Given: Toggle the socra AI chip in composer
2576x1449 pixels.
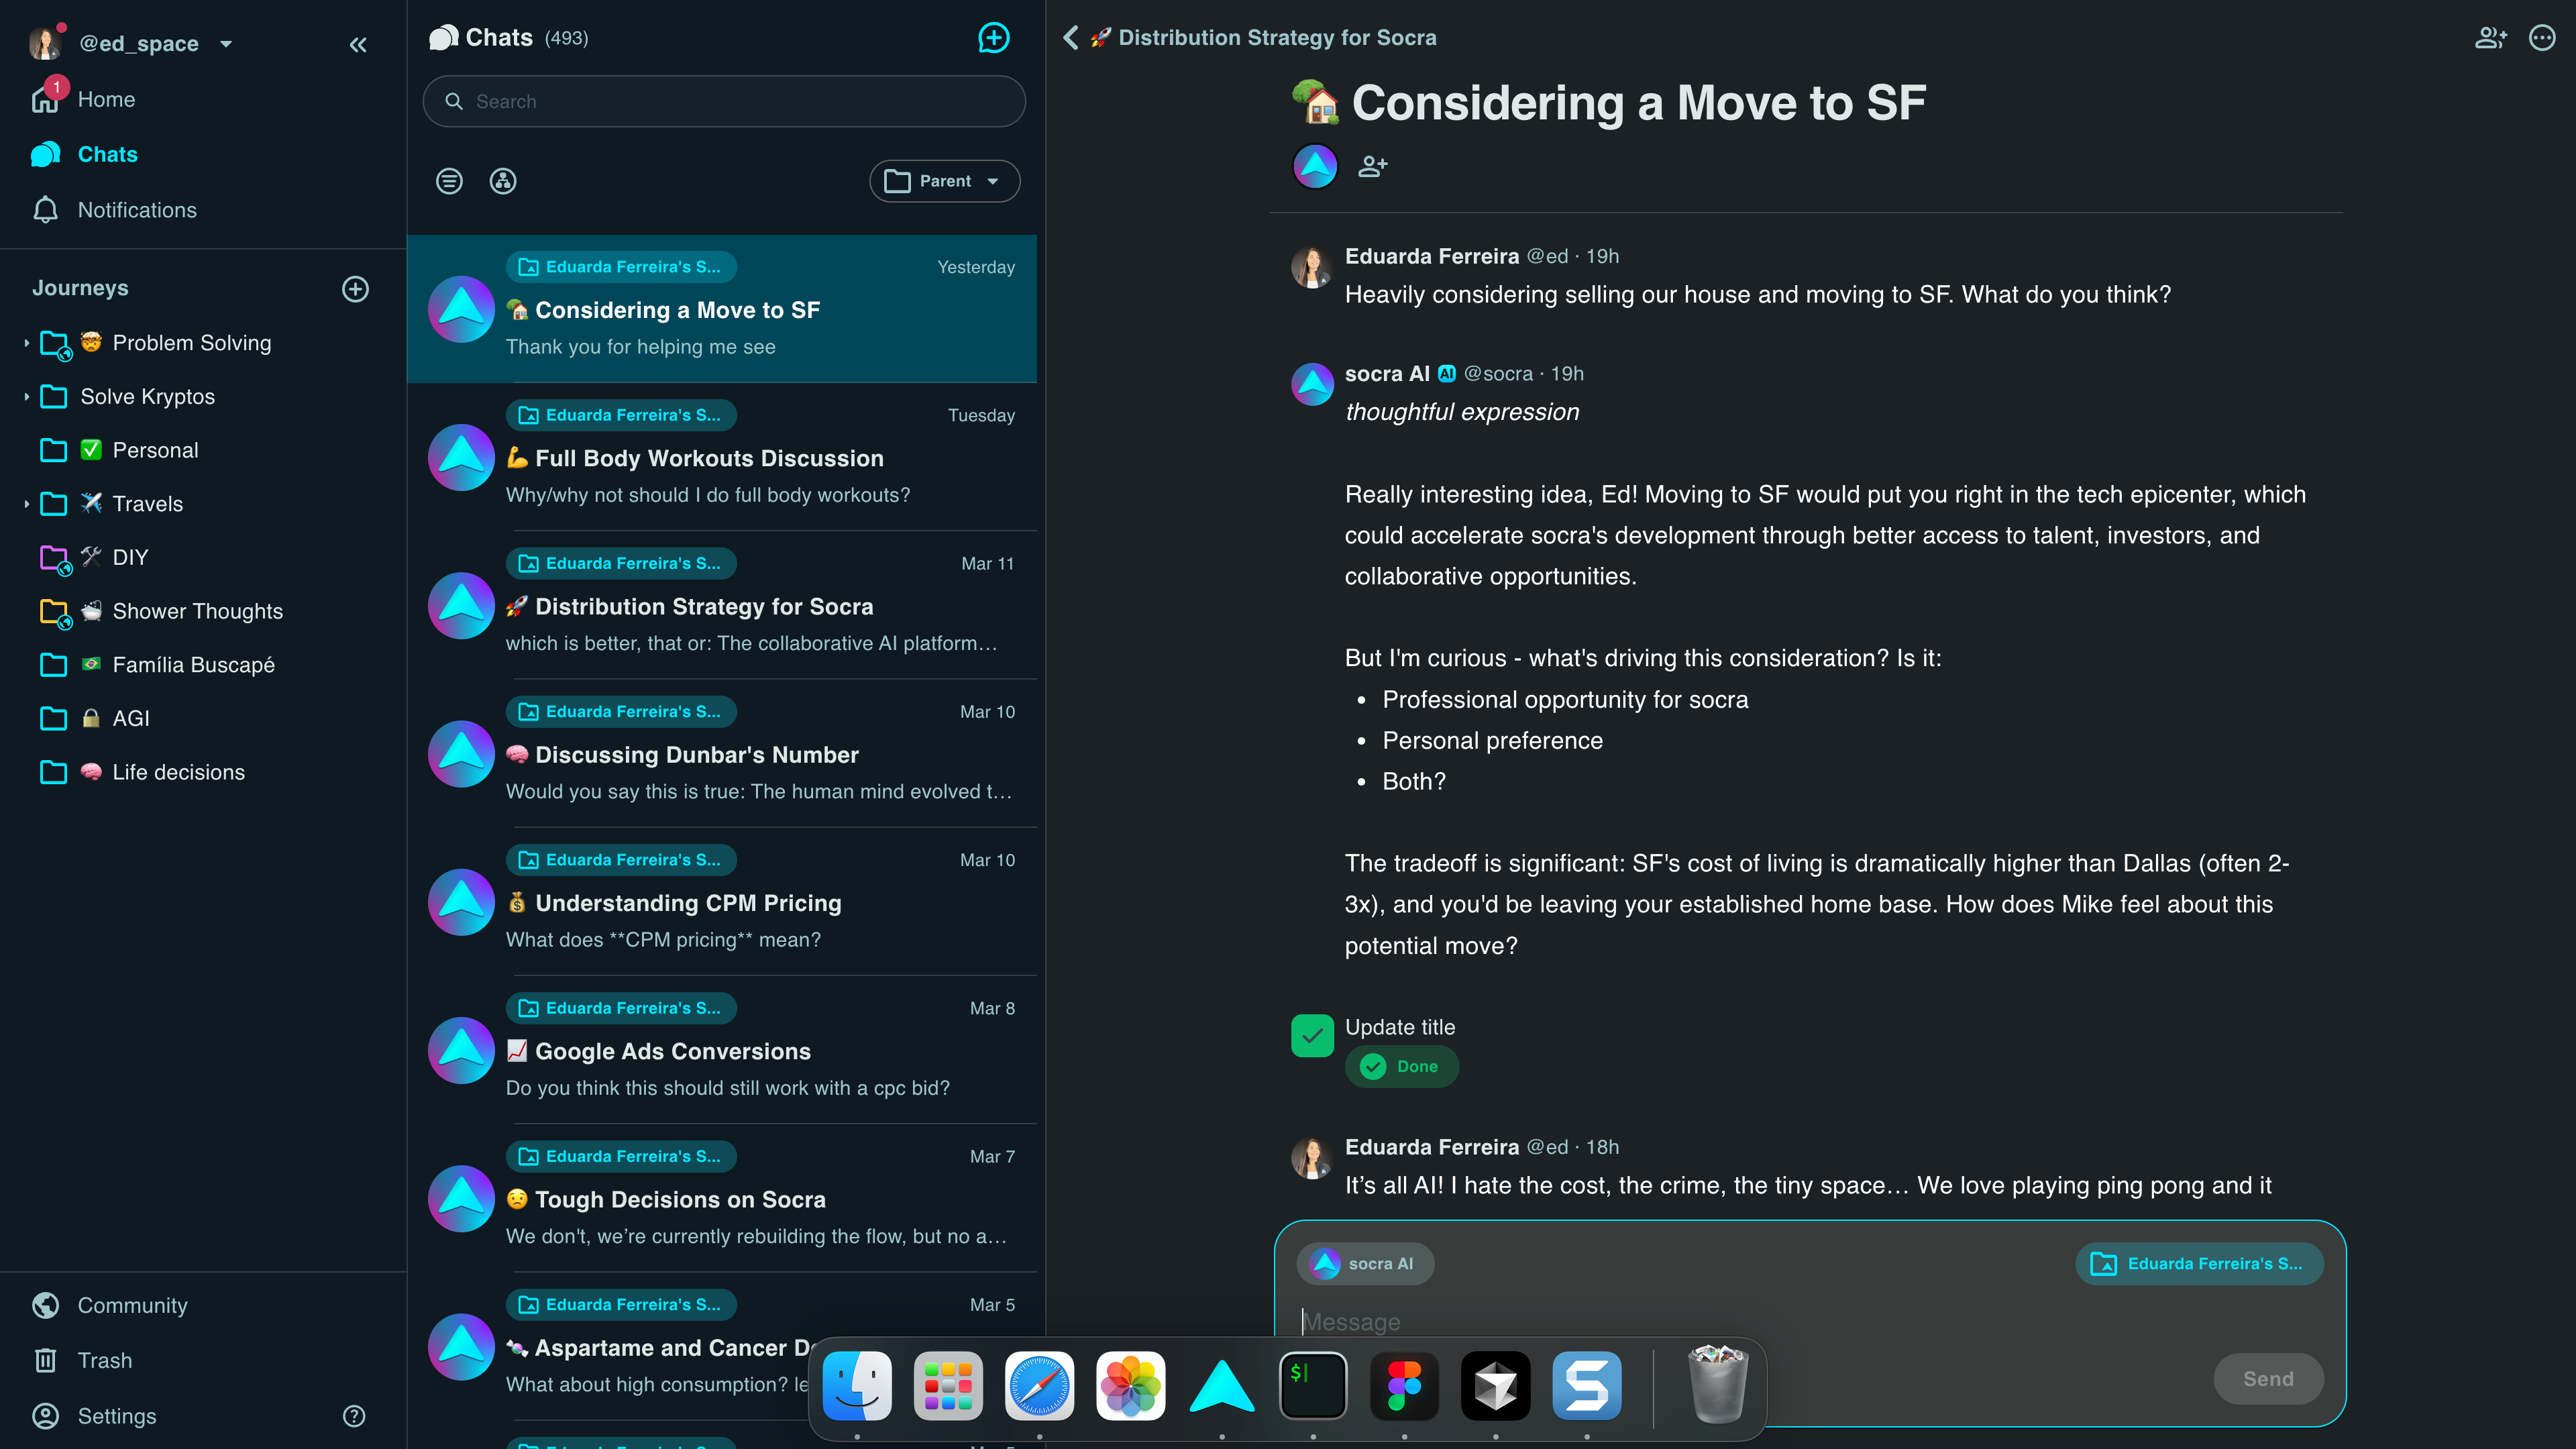Looking at the screenshot, I should (1365, 1264).
